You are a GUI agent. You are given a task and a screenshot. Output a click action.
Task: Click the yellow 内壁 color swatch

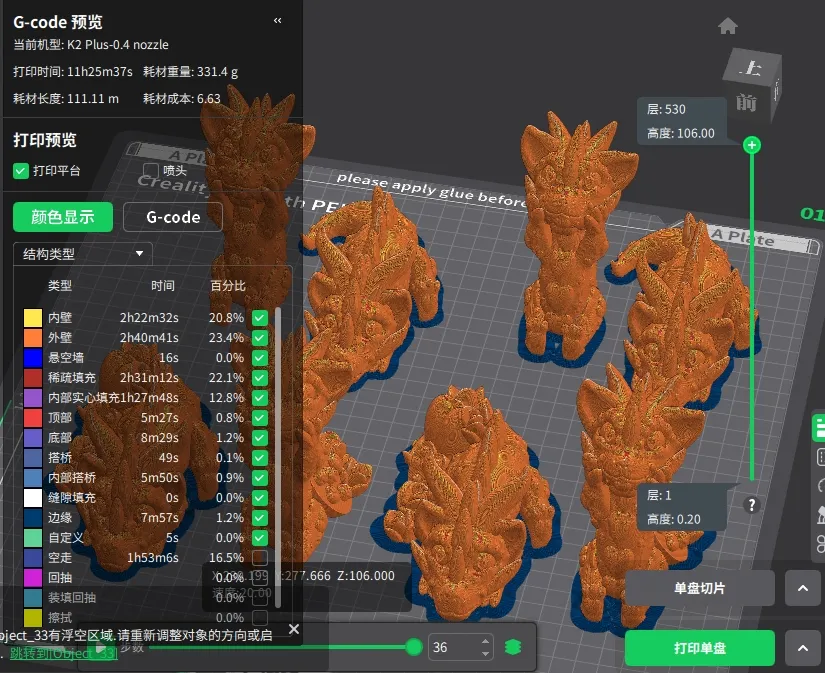[33, 318]
